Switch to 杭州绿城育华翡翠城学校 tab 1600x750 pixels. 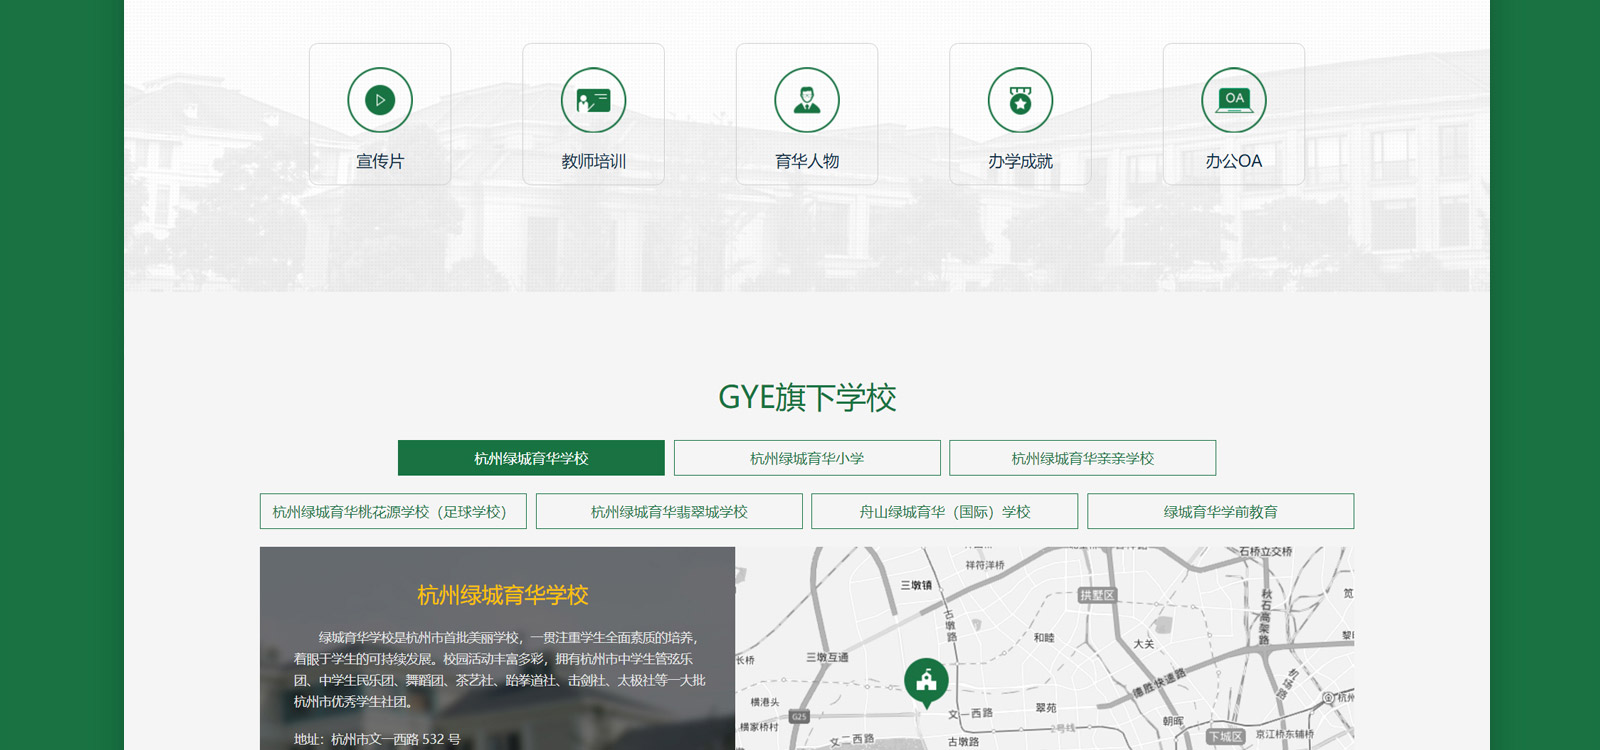(x=669, y=511)
